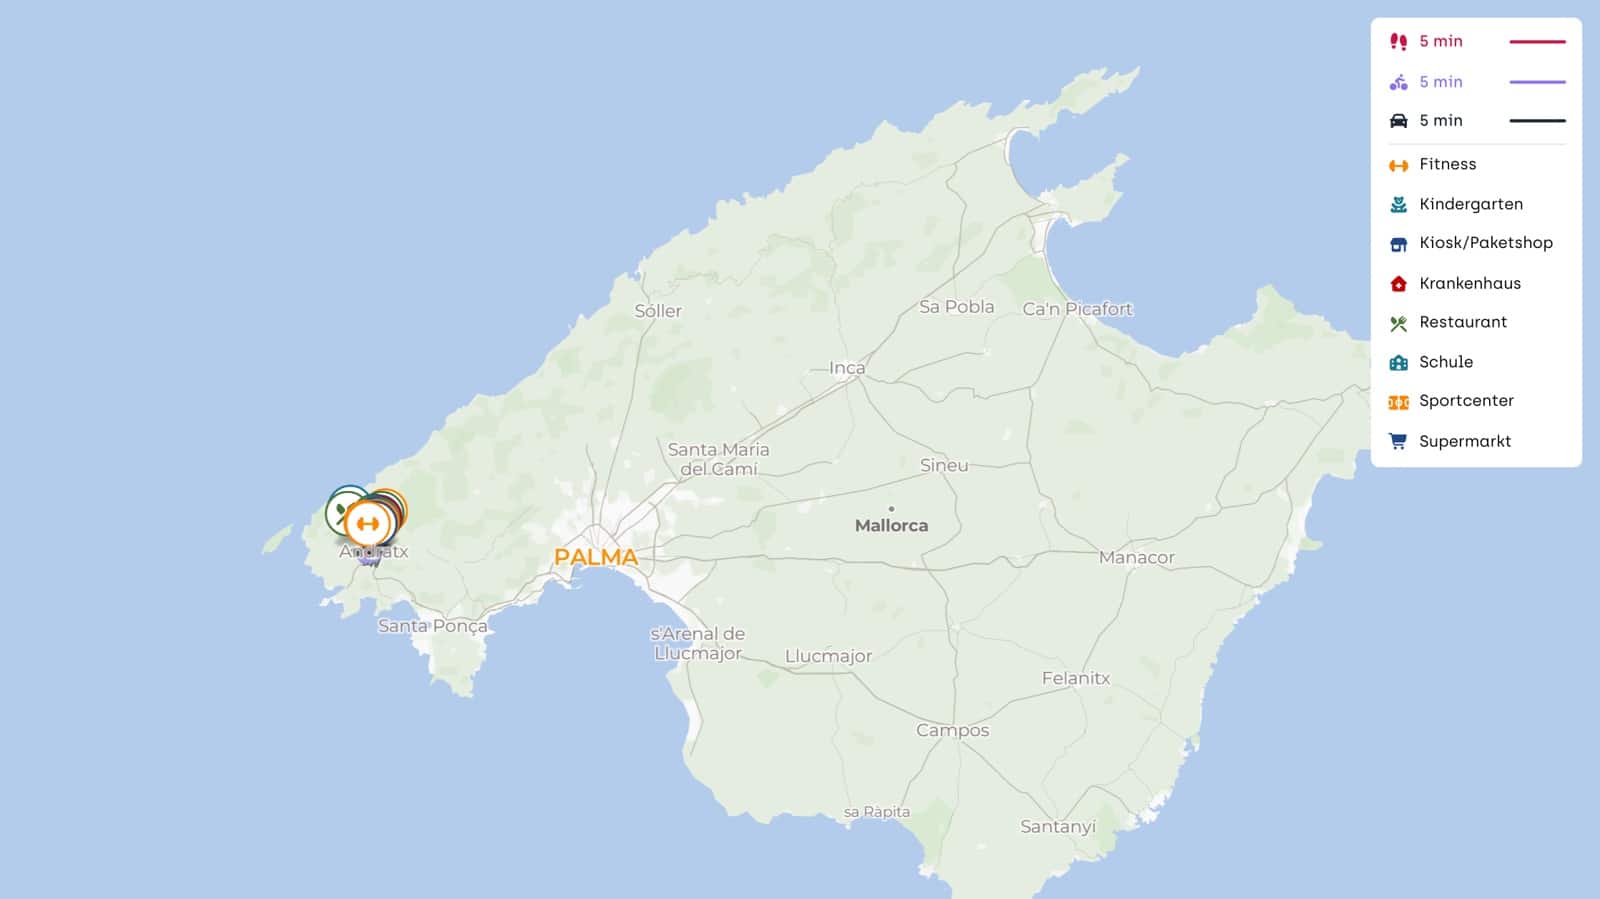
Task: Click the Krankenhaus hospital icon
Action: [x=1398, y=284]
